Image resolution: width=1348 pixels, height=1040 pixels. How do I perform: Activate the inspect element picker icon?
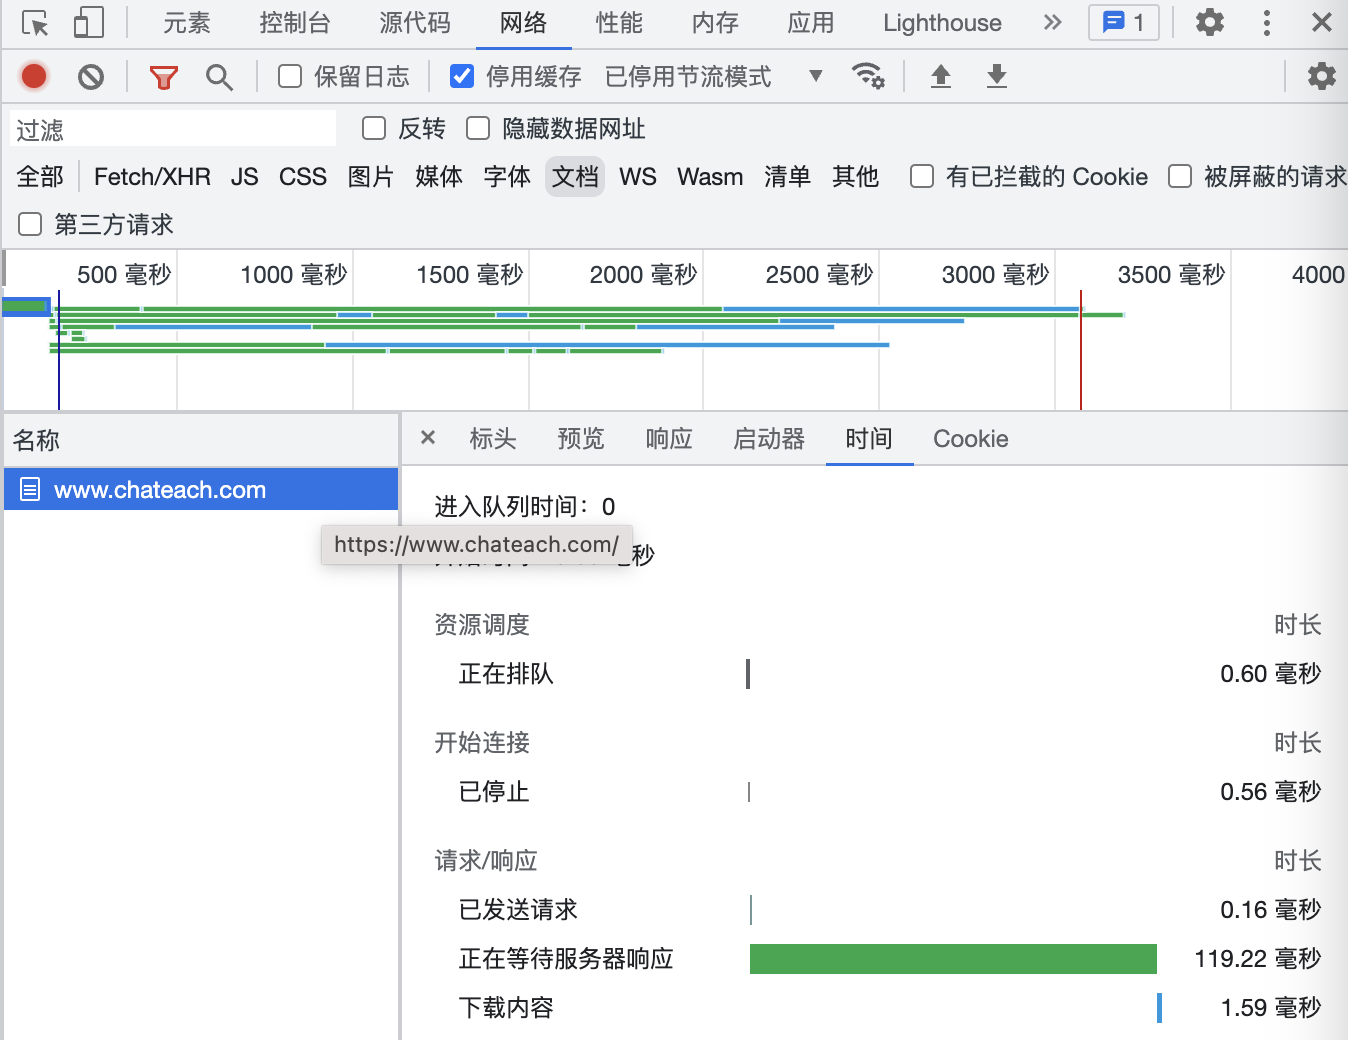35,23
